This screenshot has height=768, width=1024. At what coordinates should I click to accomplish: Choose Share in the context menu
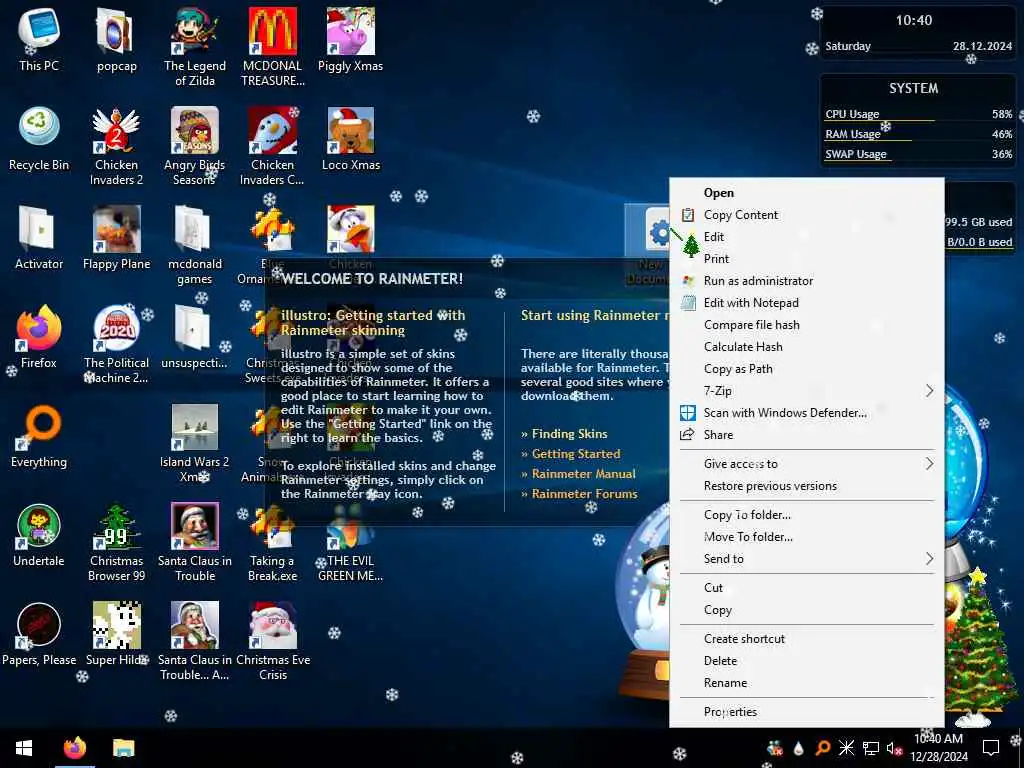807,435
